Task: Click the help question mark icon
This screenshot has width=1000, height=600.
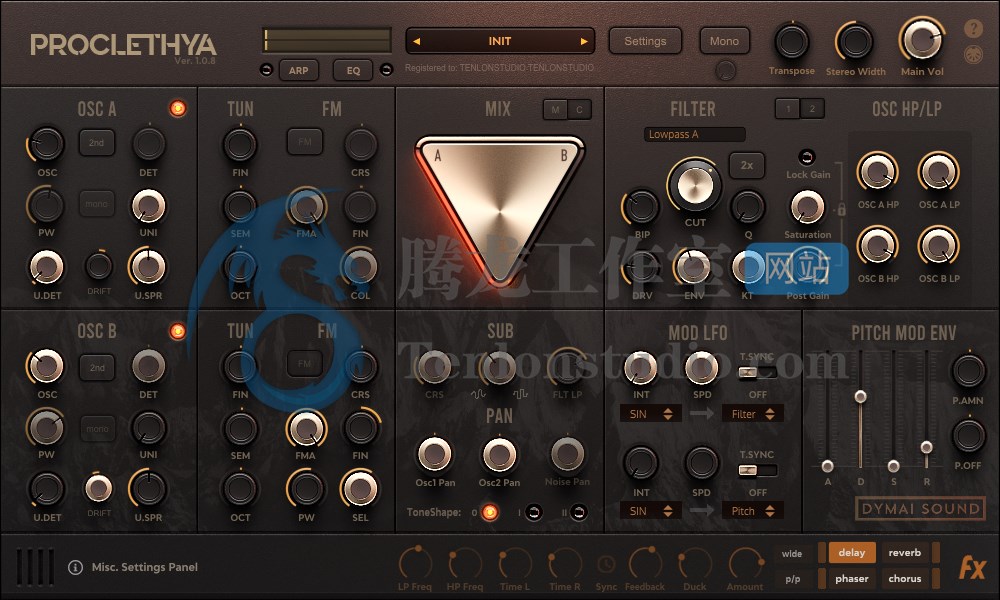Action: (x=973, y=29)
